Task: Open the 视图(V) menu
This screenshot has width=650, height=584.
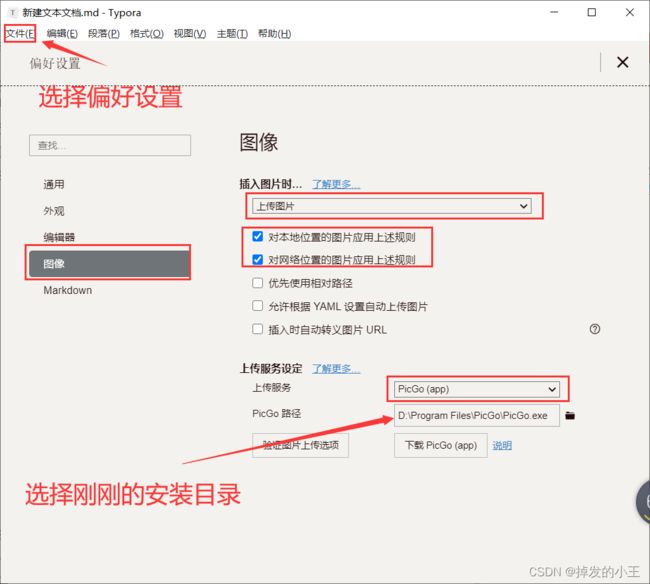Action: pos(189,34)
